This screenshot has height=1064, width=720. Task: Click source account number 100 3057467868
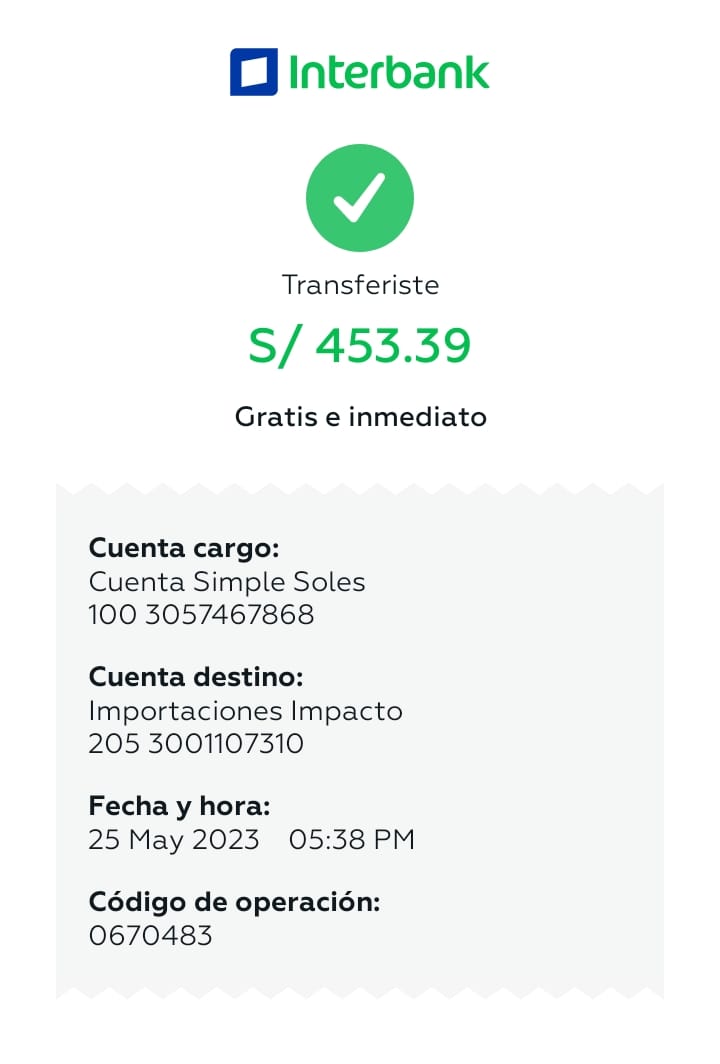click(x=201, y=614)
